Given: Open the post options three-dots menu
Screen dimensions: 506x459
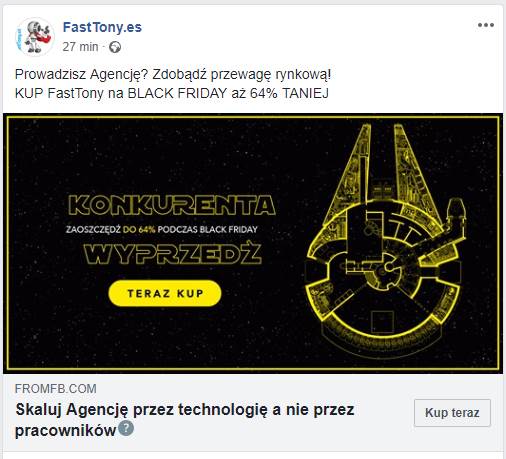Looking at the screenshot, I should pyautogui.click(x=486, y=25).
